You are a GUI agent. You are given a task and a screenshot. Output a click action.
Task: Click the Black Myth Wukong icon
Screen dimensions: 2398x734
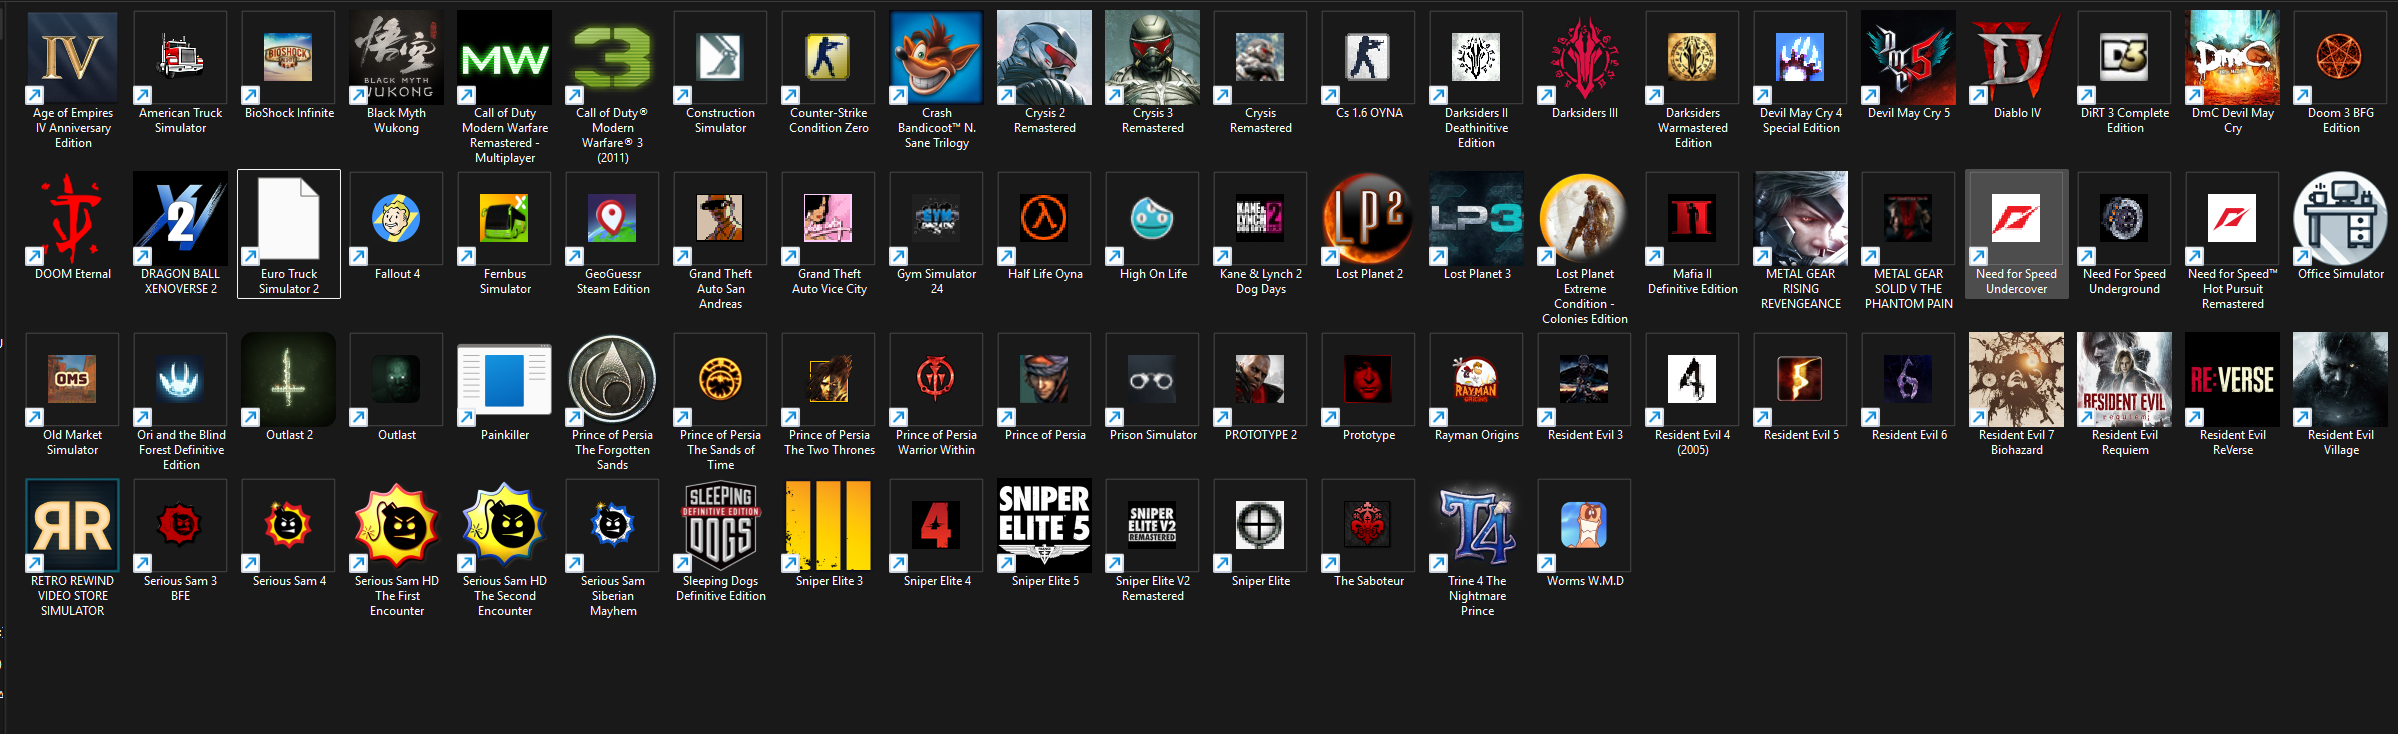(396, 58)
